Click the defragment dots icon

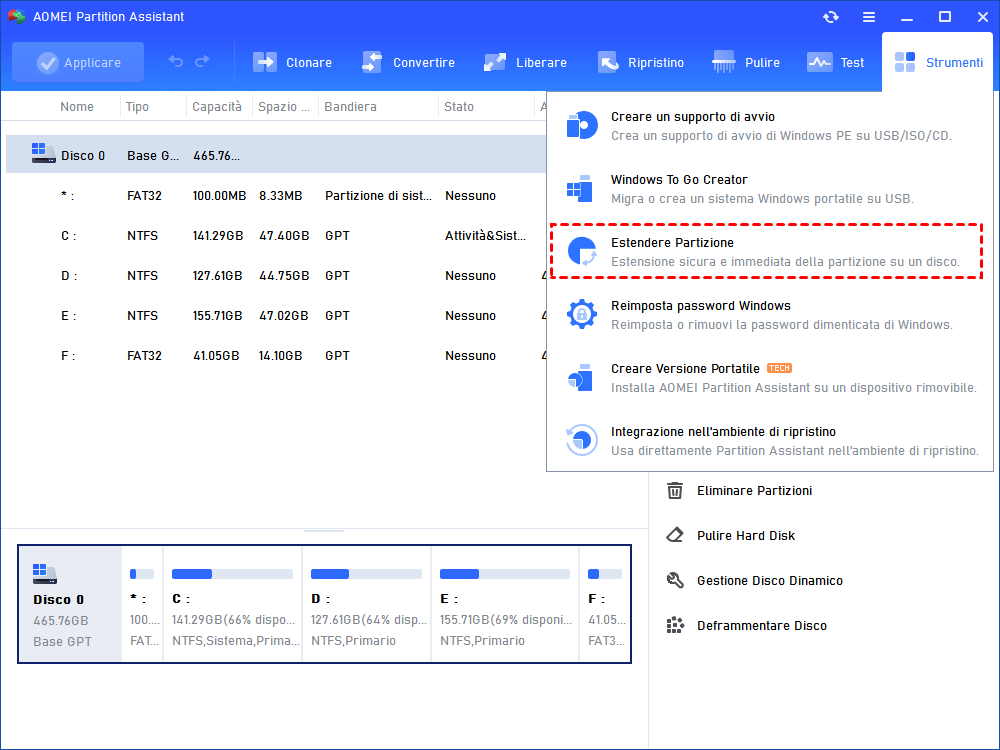tap(675, 625)
